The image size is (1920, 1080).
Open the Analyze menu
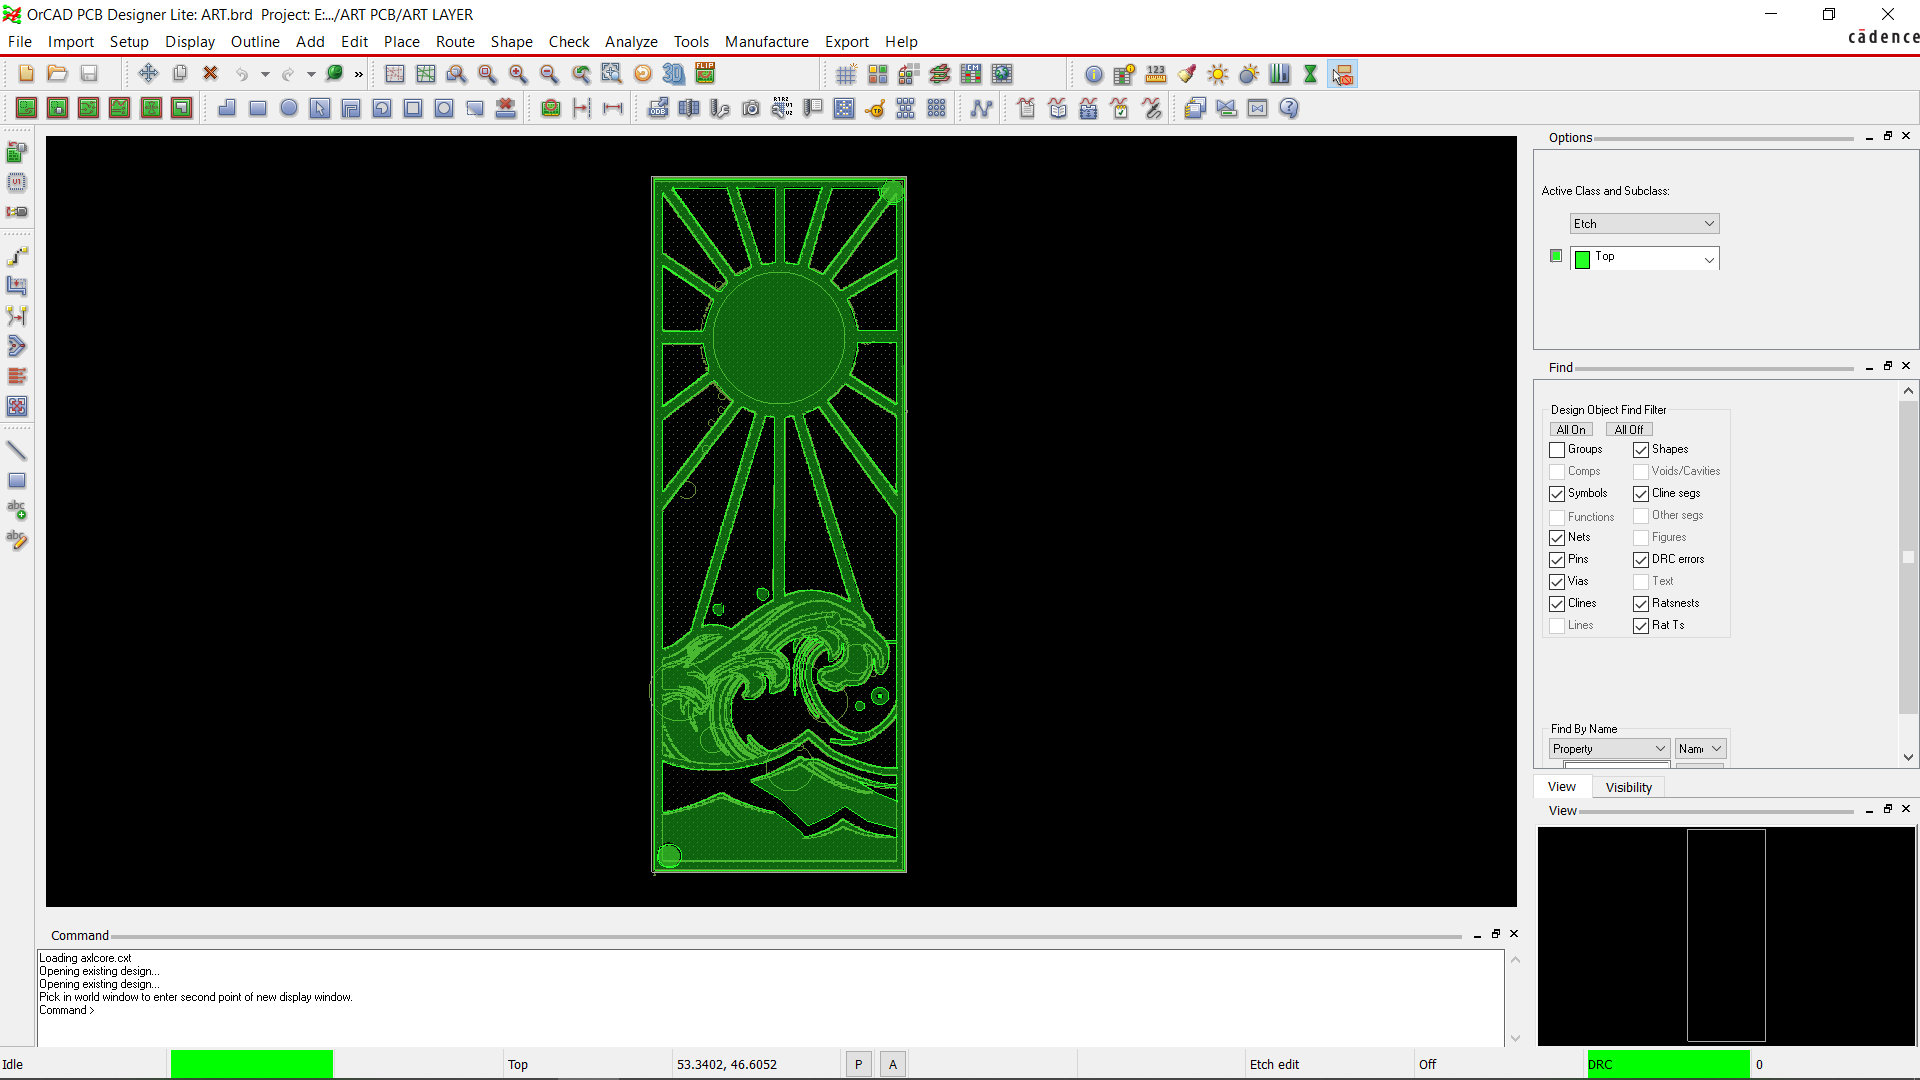[631, 42]
